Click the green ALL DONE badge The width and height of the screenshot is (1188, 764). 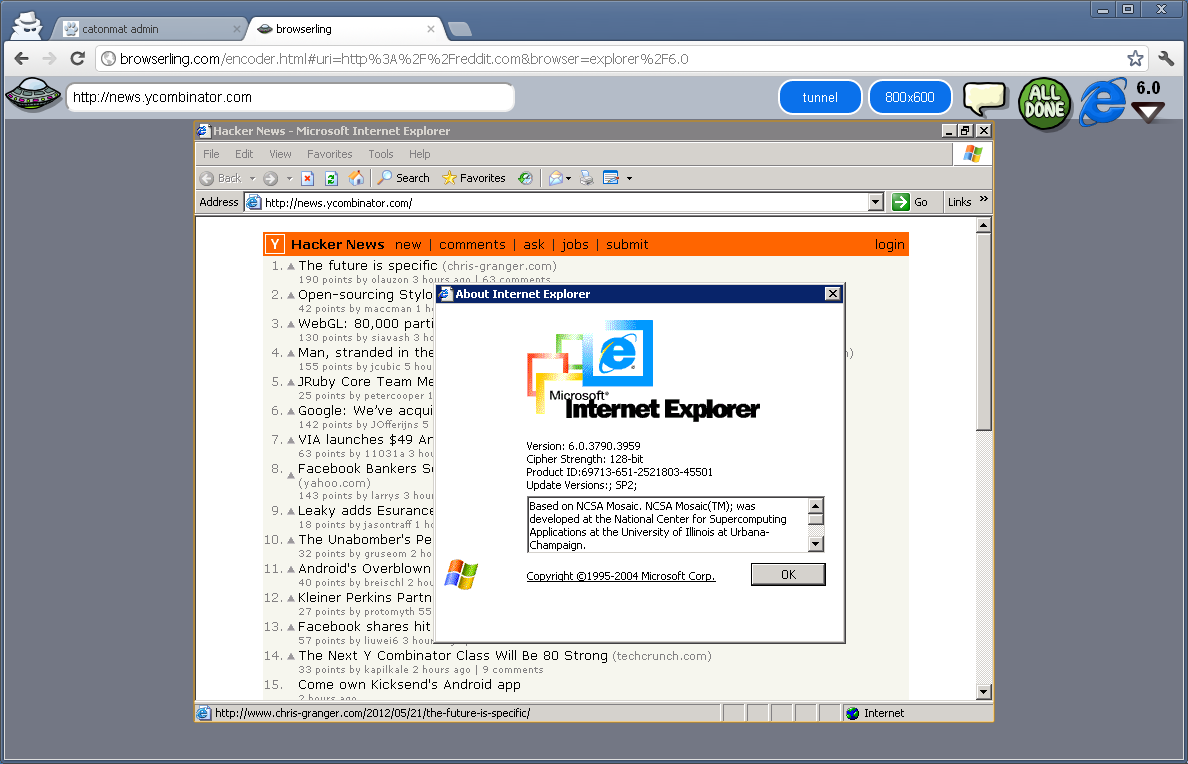click(1044, 102)
